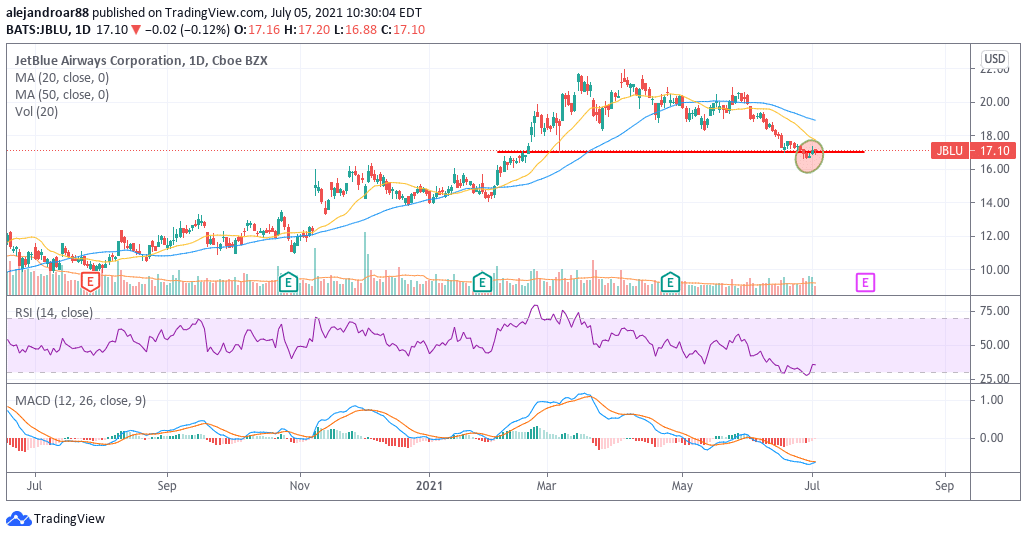
Task: Select the MACD (12, 26, close, 9) legend
Action: 81,400
